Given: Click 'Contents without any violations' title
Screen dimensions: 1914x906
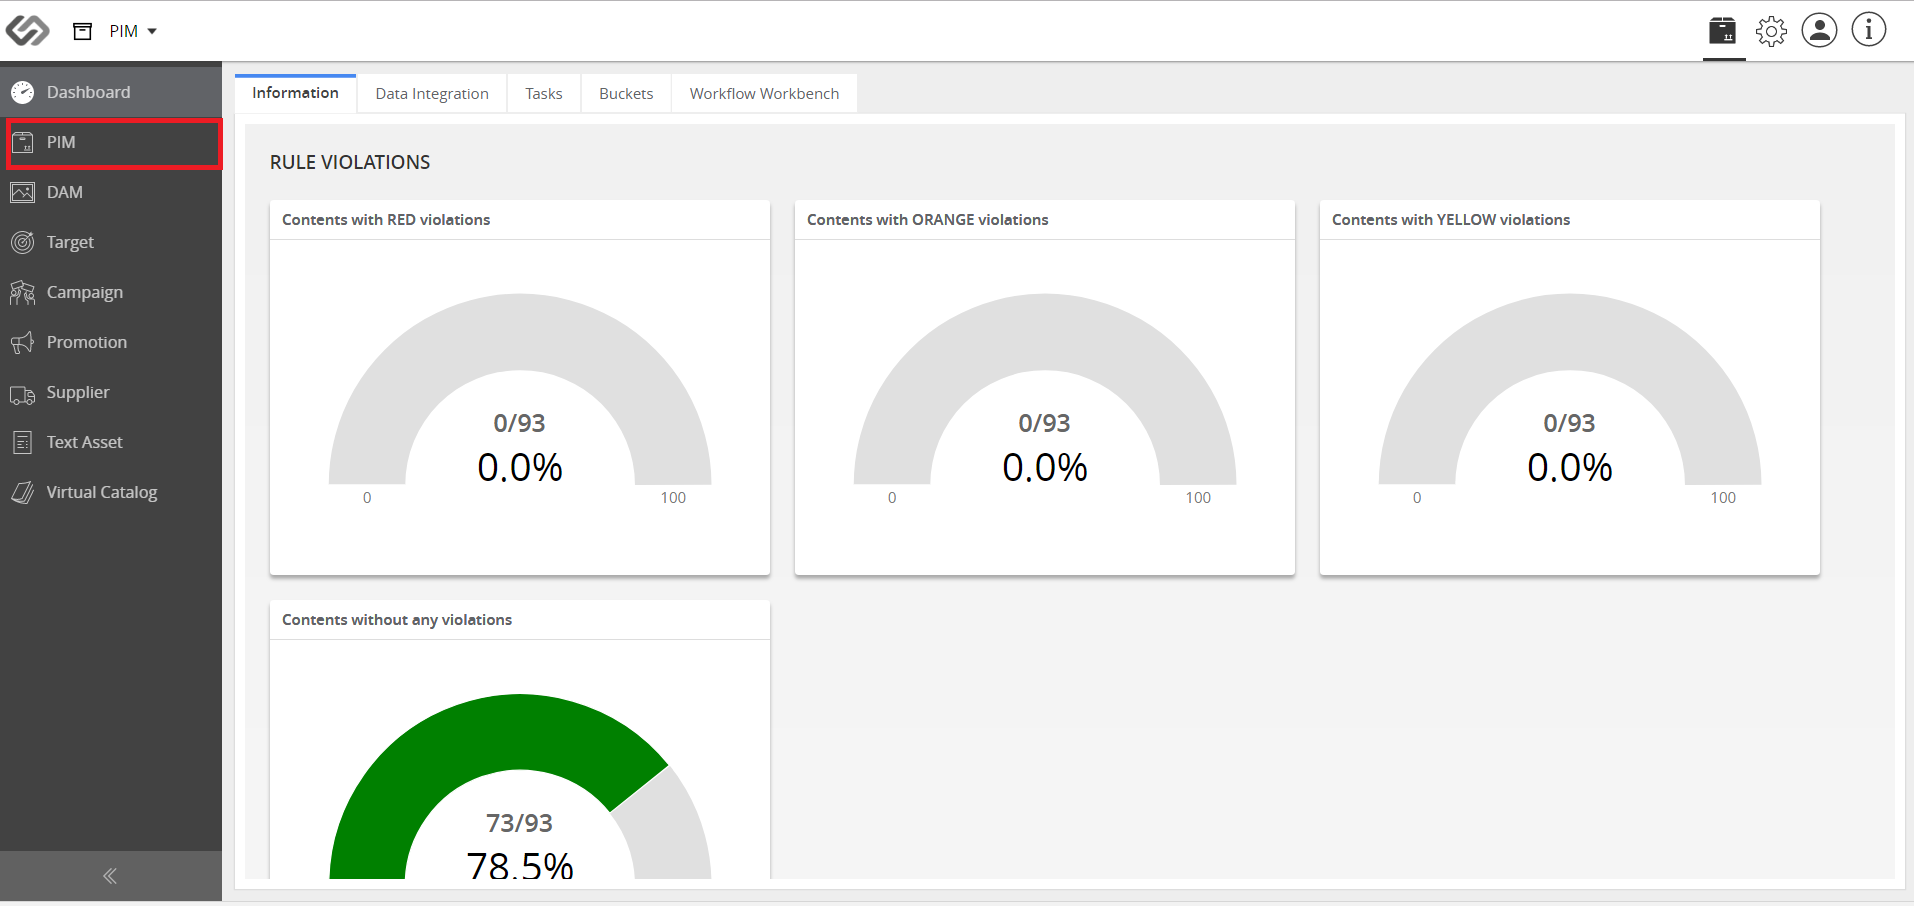Looking at the screenshot, I should click(397, 620).
